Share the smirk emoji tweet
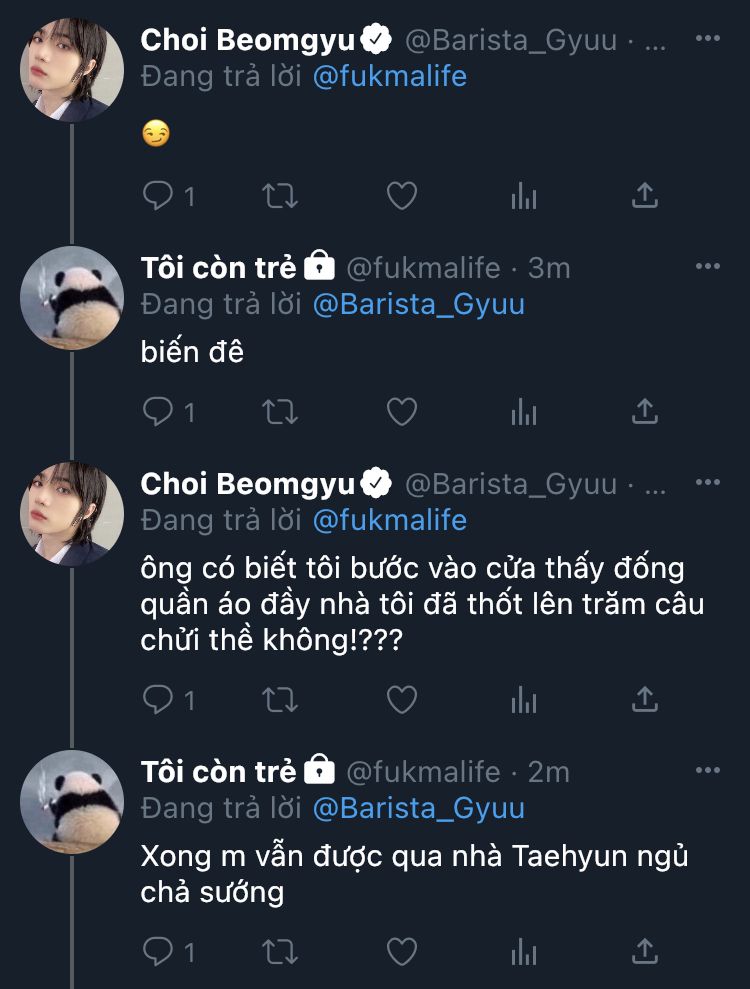 [x=645, y=195]
